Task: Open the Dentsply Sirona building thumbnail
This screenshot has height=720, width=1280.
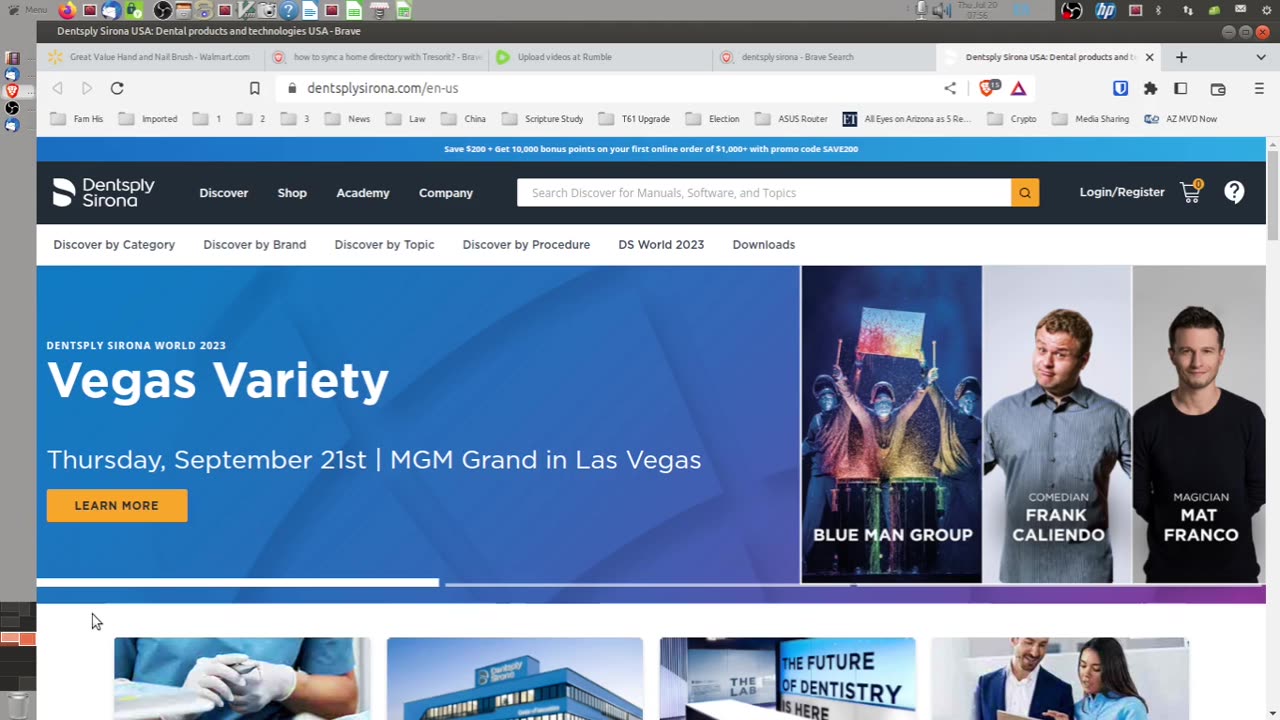Action: coord(515,679)
